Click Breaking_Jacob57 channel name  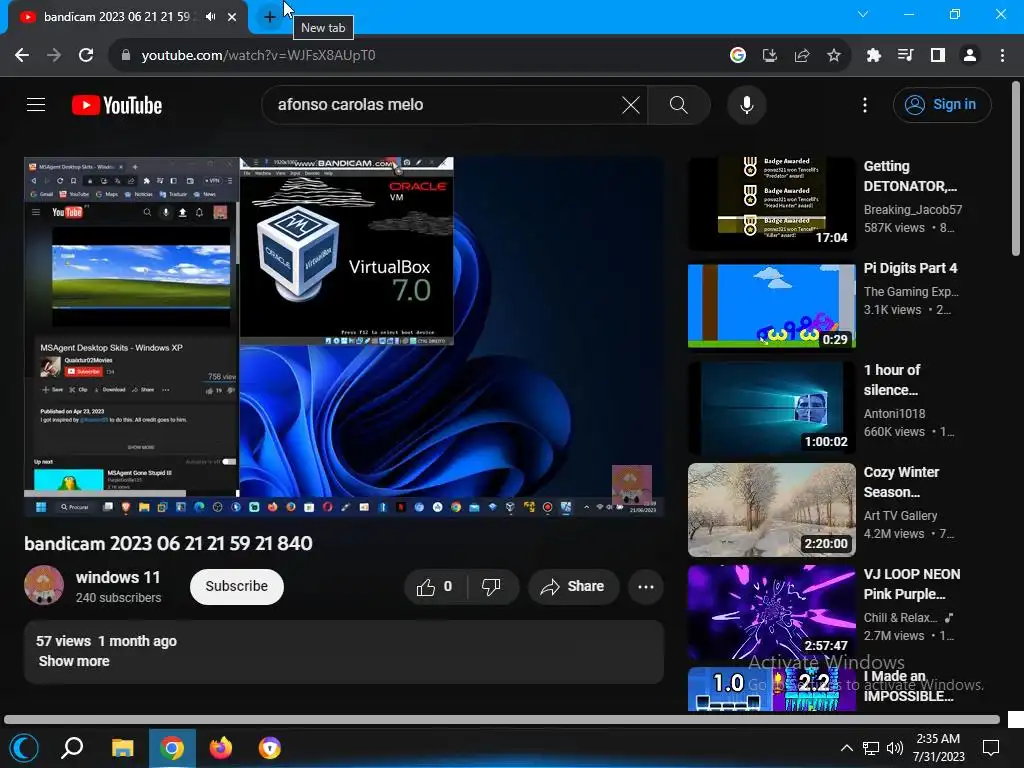[912, 210]
